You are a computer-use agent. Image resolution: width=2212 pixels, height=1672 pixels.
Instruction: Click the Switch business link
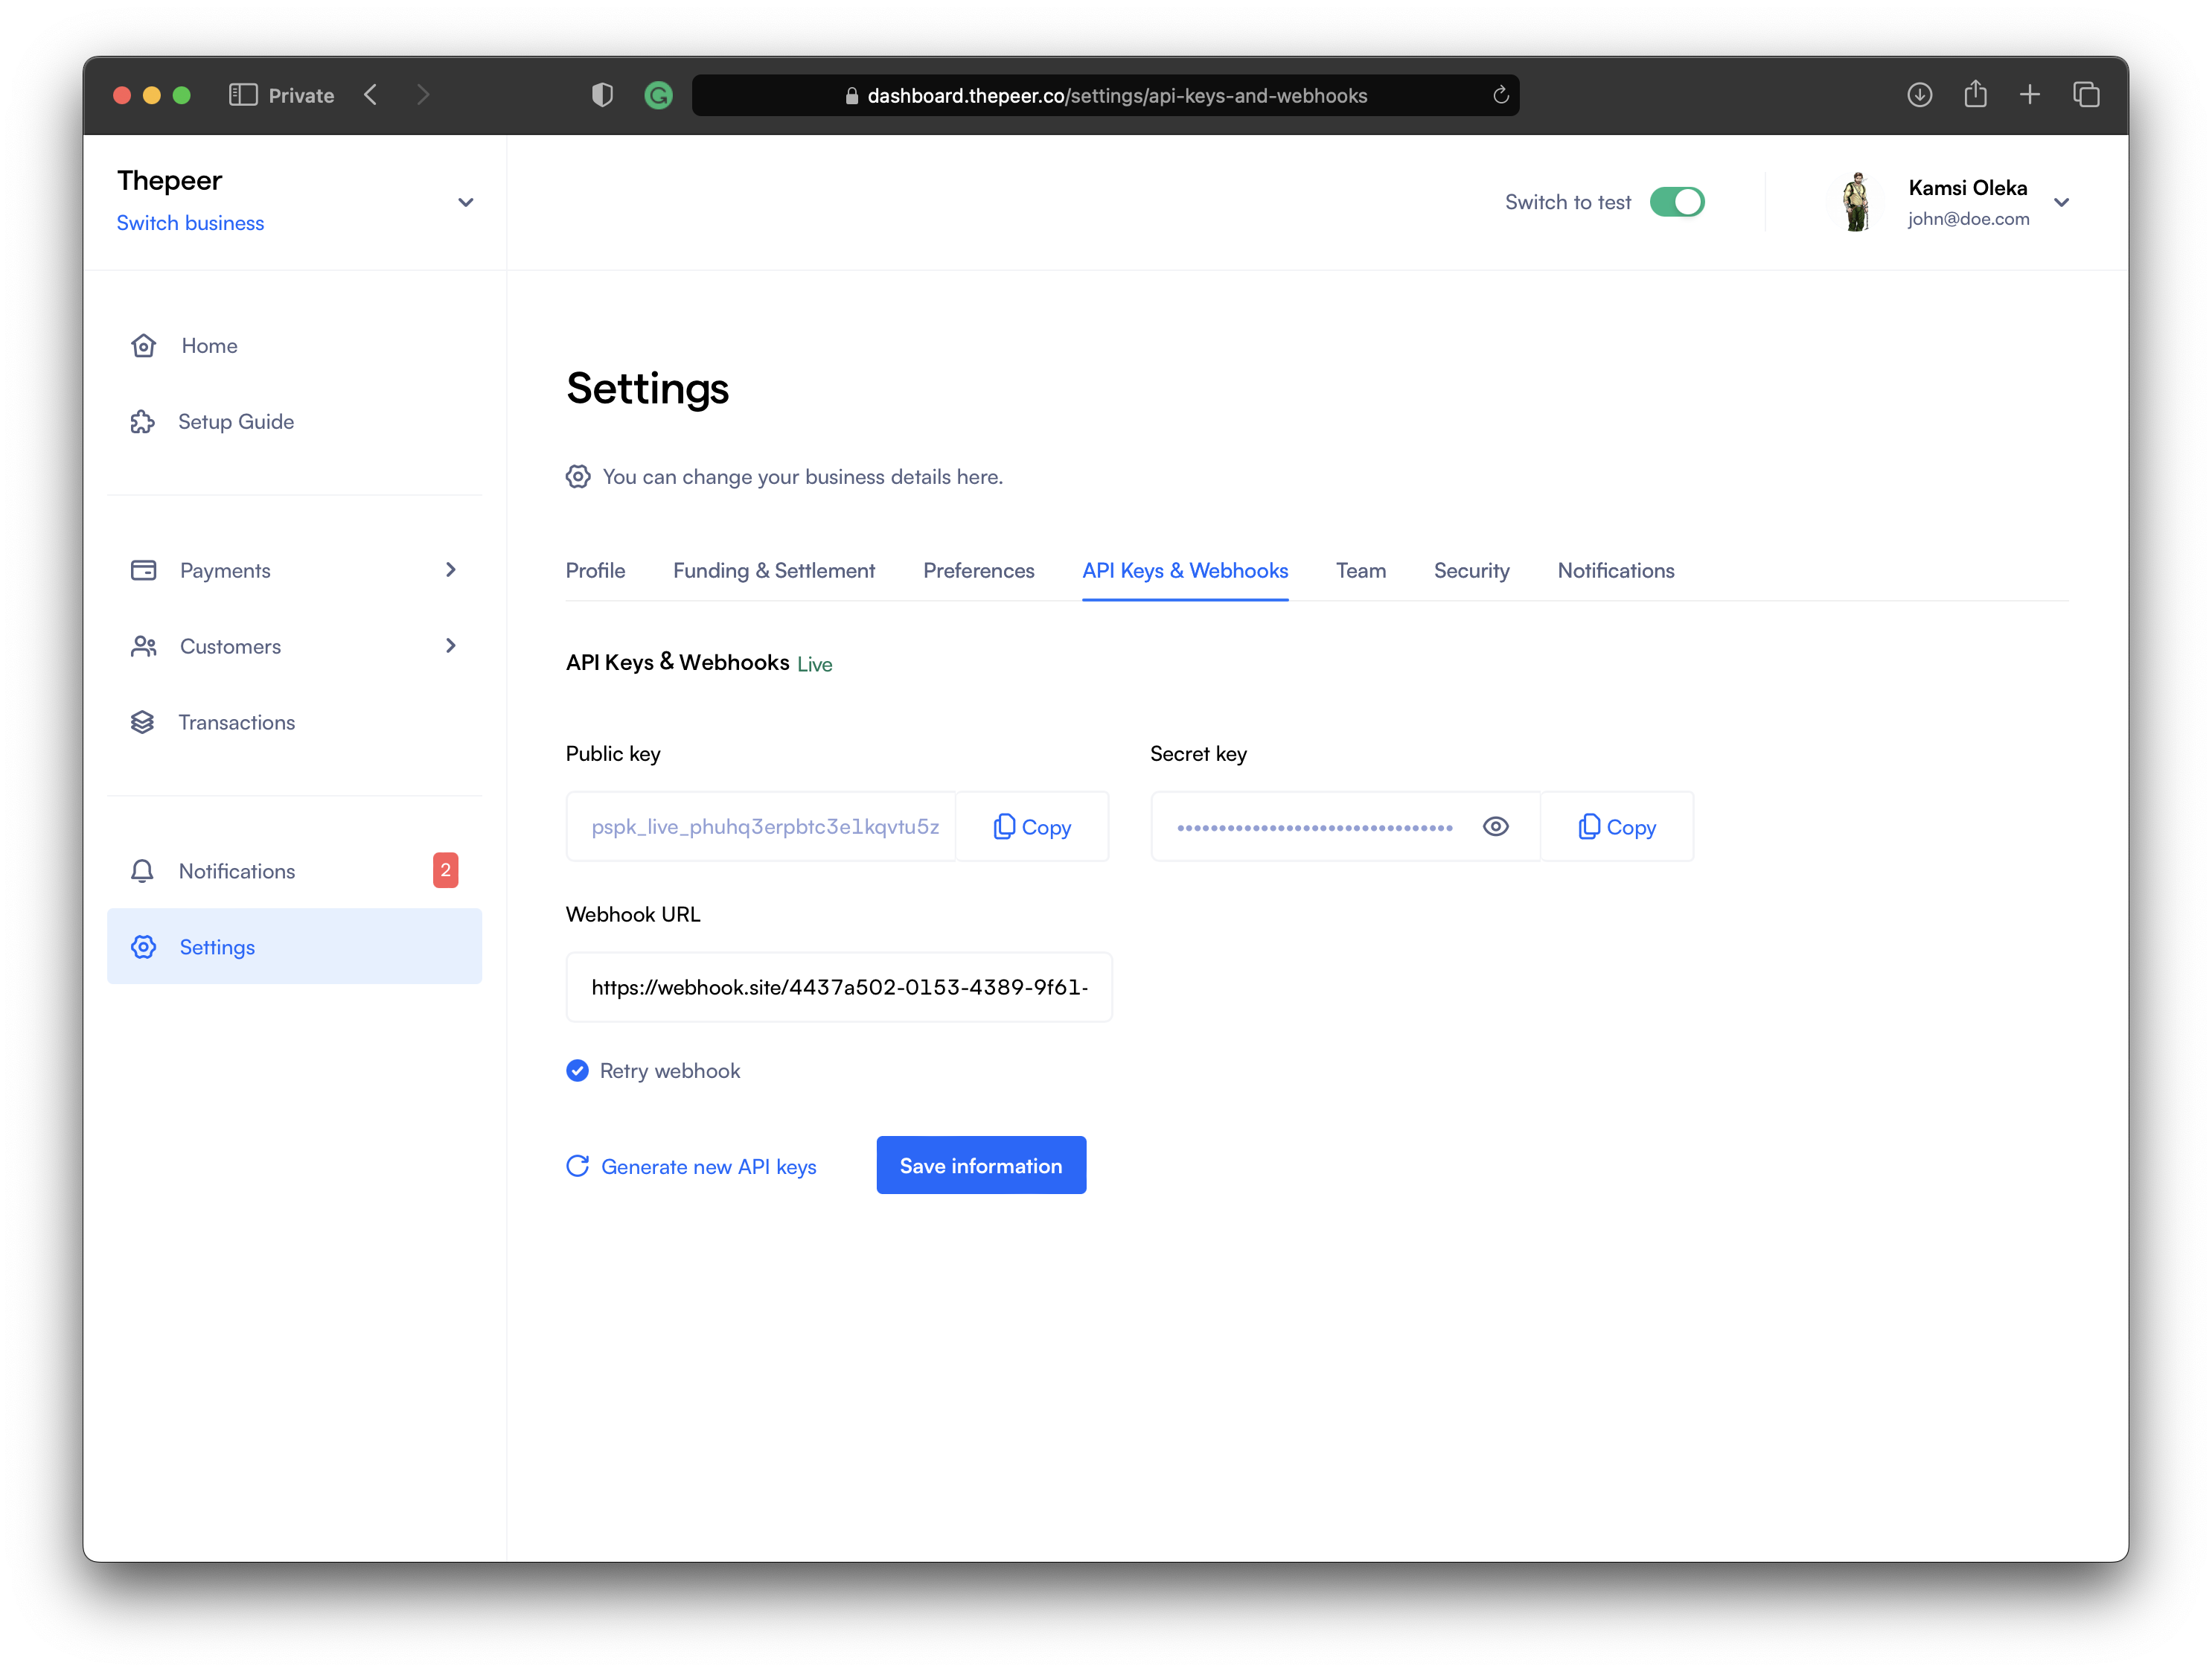pos(190,223)
